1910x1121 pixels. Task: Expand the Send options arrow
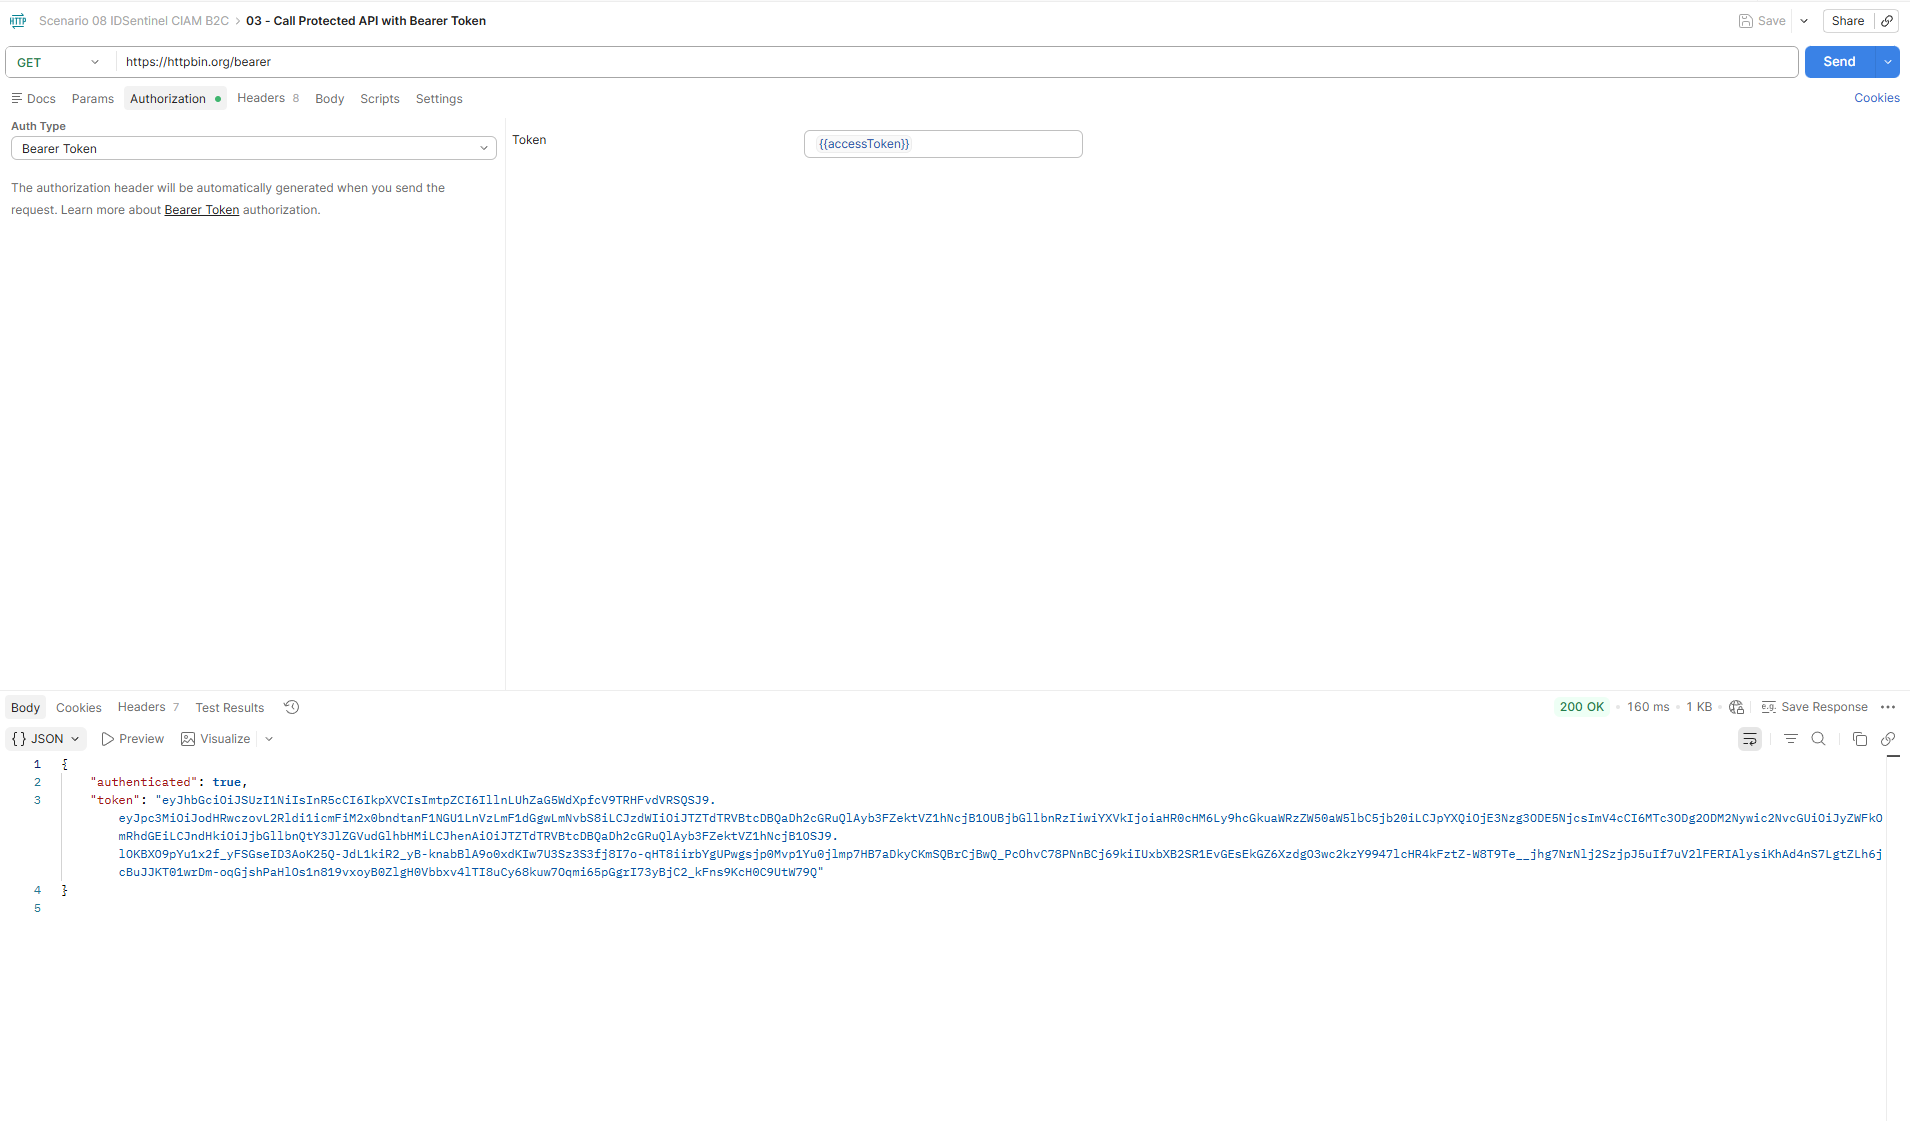pos(1888,62)
